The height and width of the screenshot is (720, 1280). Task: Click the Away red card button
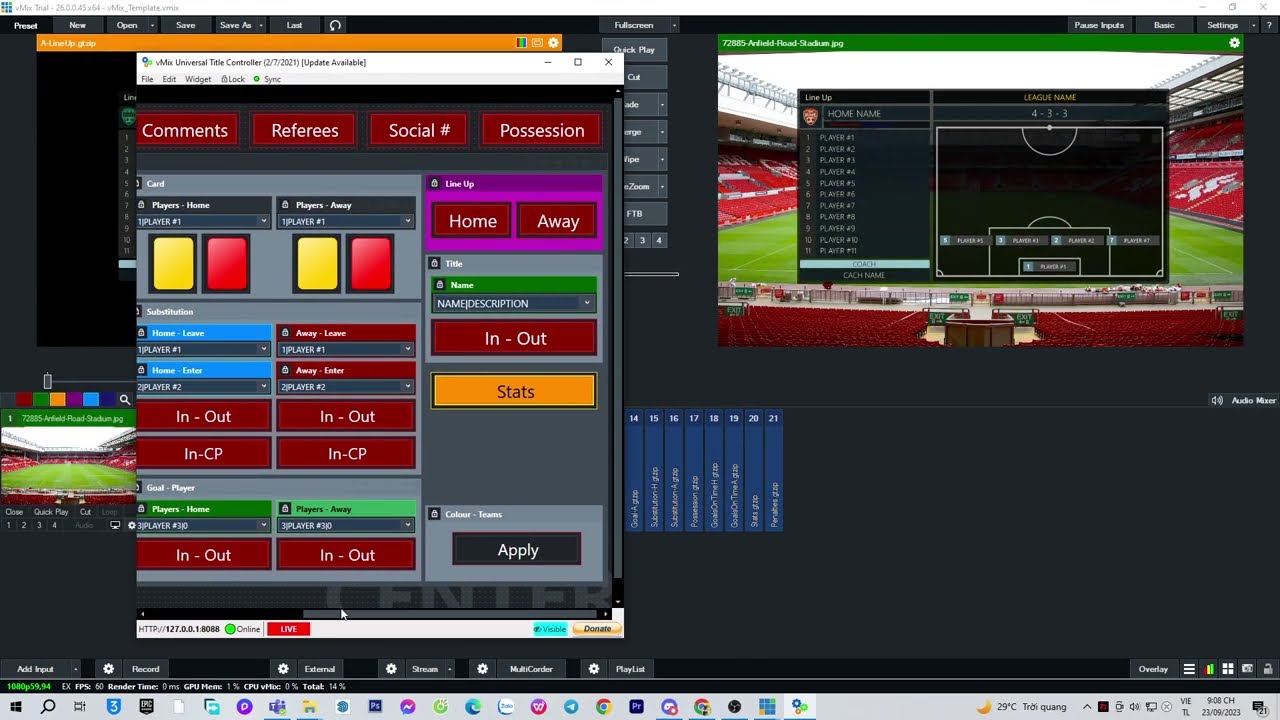(371, 264)
